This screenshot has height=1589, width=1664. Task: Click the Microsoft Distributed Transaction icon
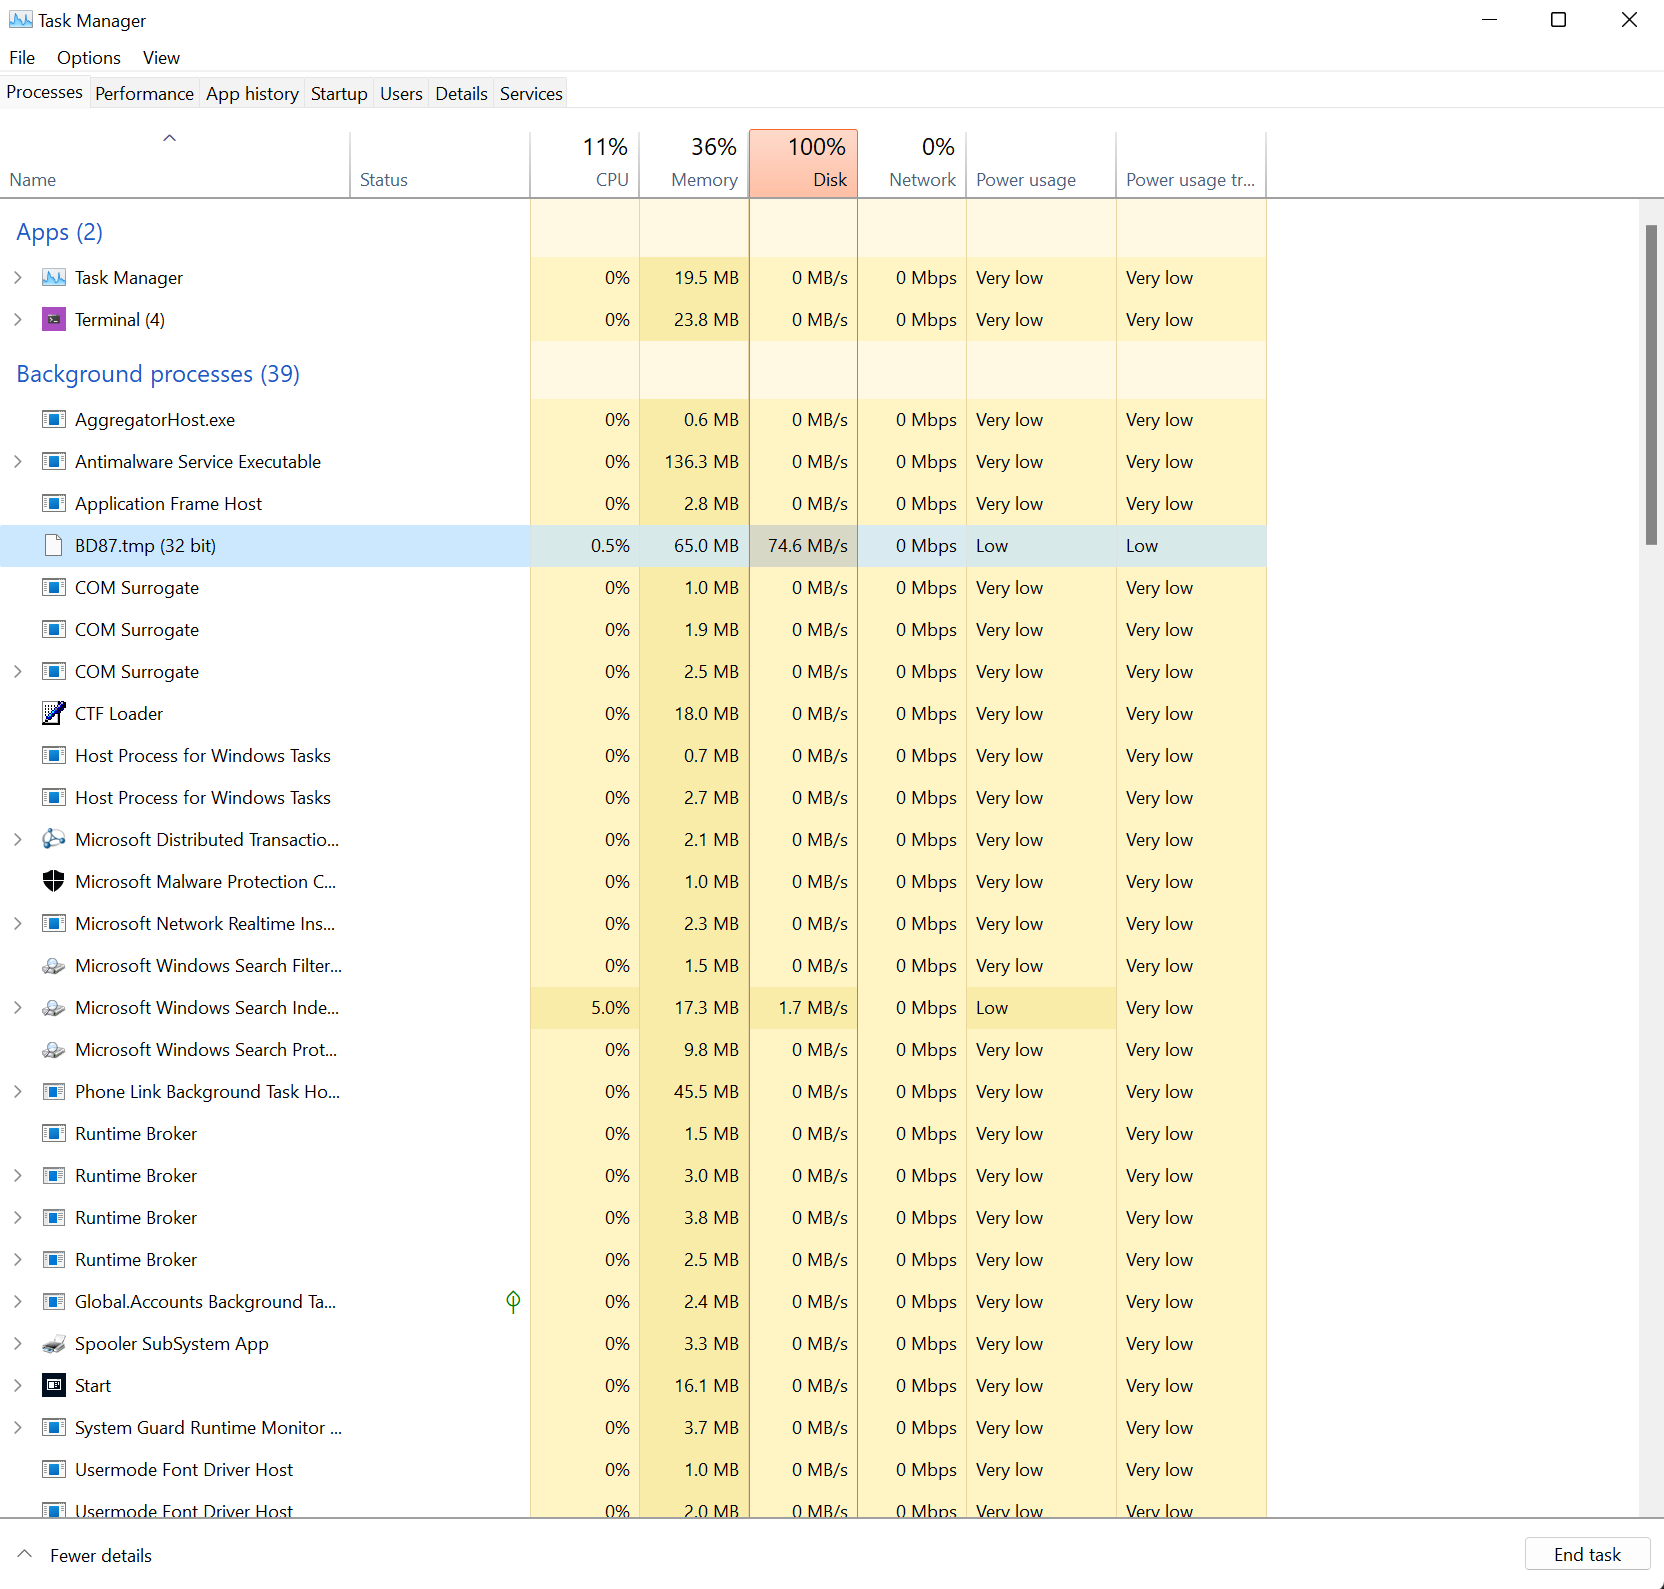coord(54,840)
